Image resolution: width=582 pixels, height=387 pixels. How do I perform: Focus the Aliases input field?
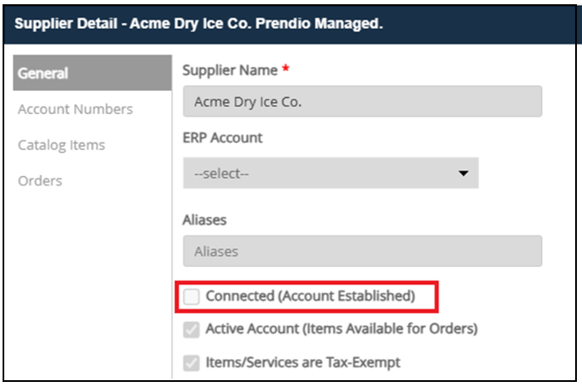point(362,251)
